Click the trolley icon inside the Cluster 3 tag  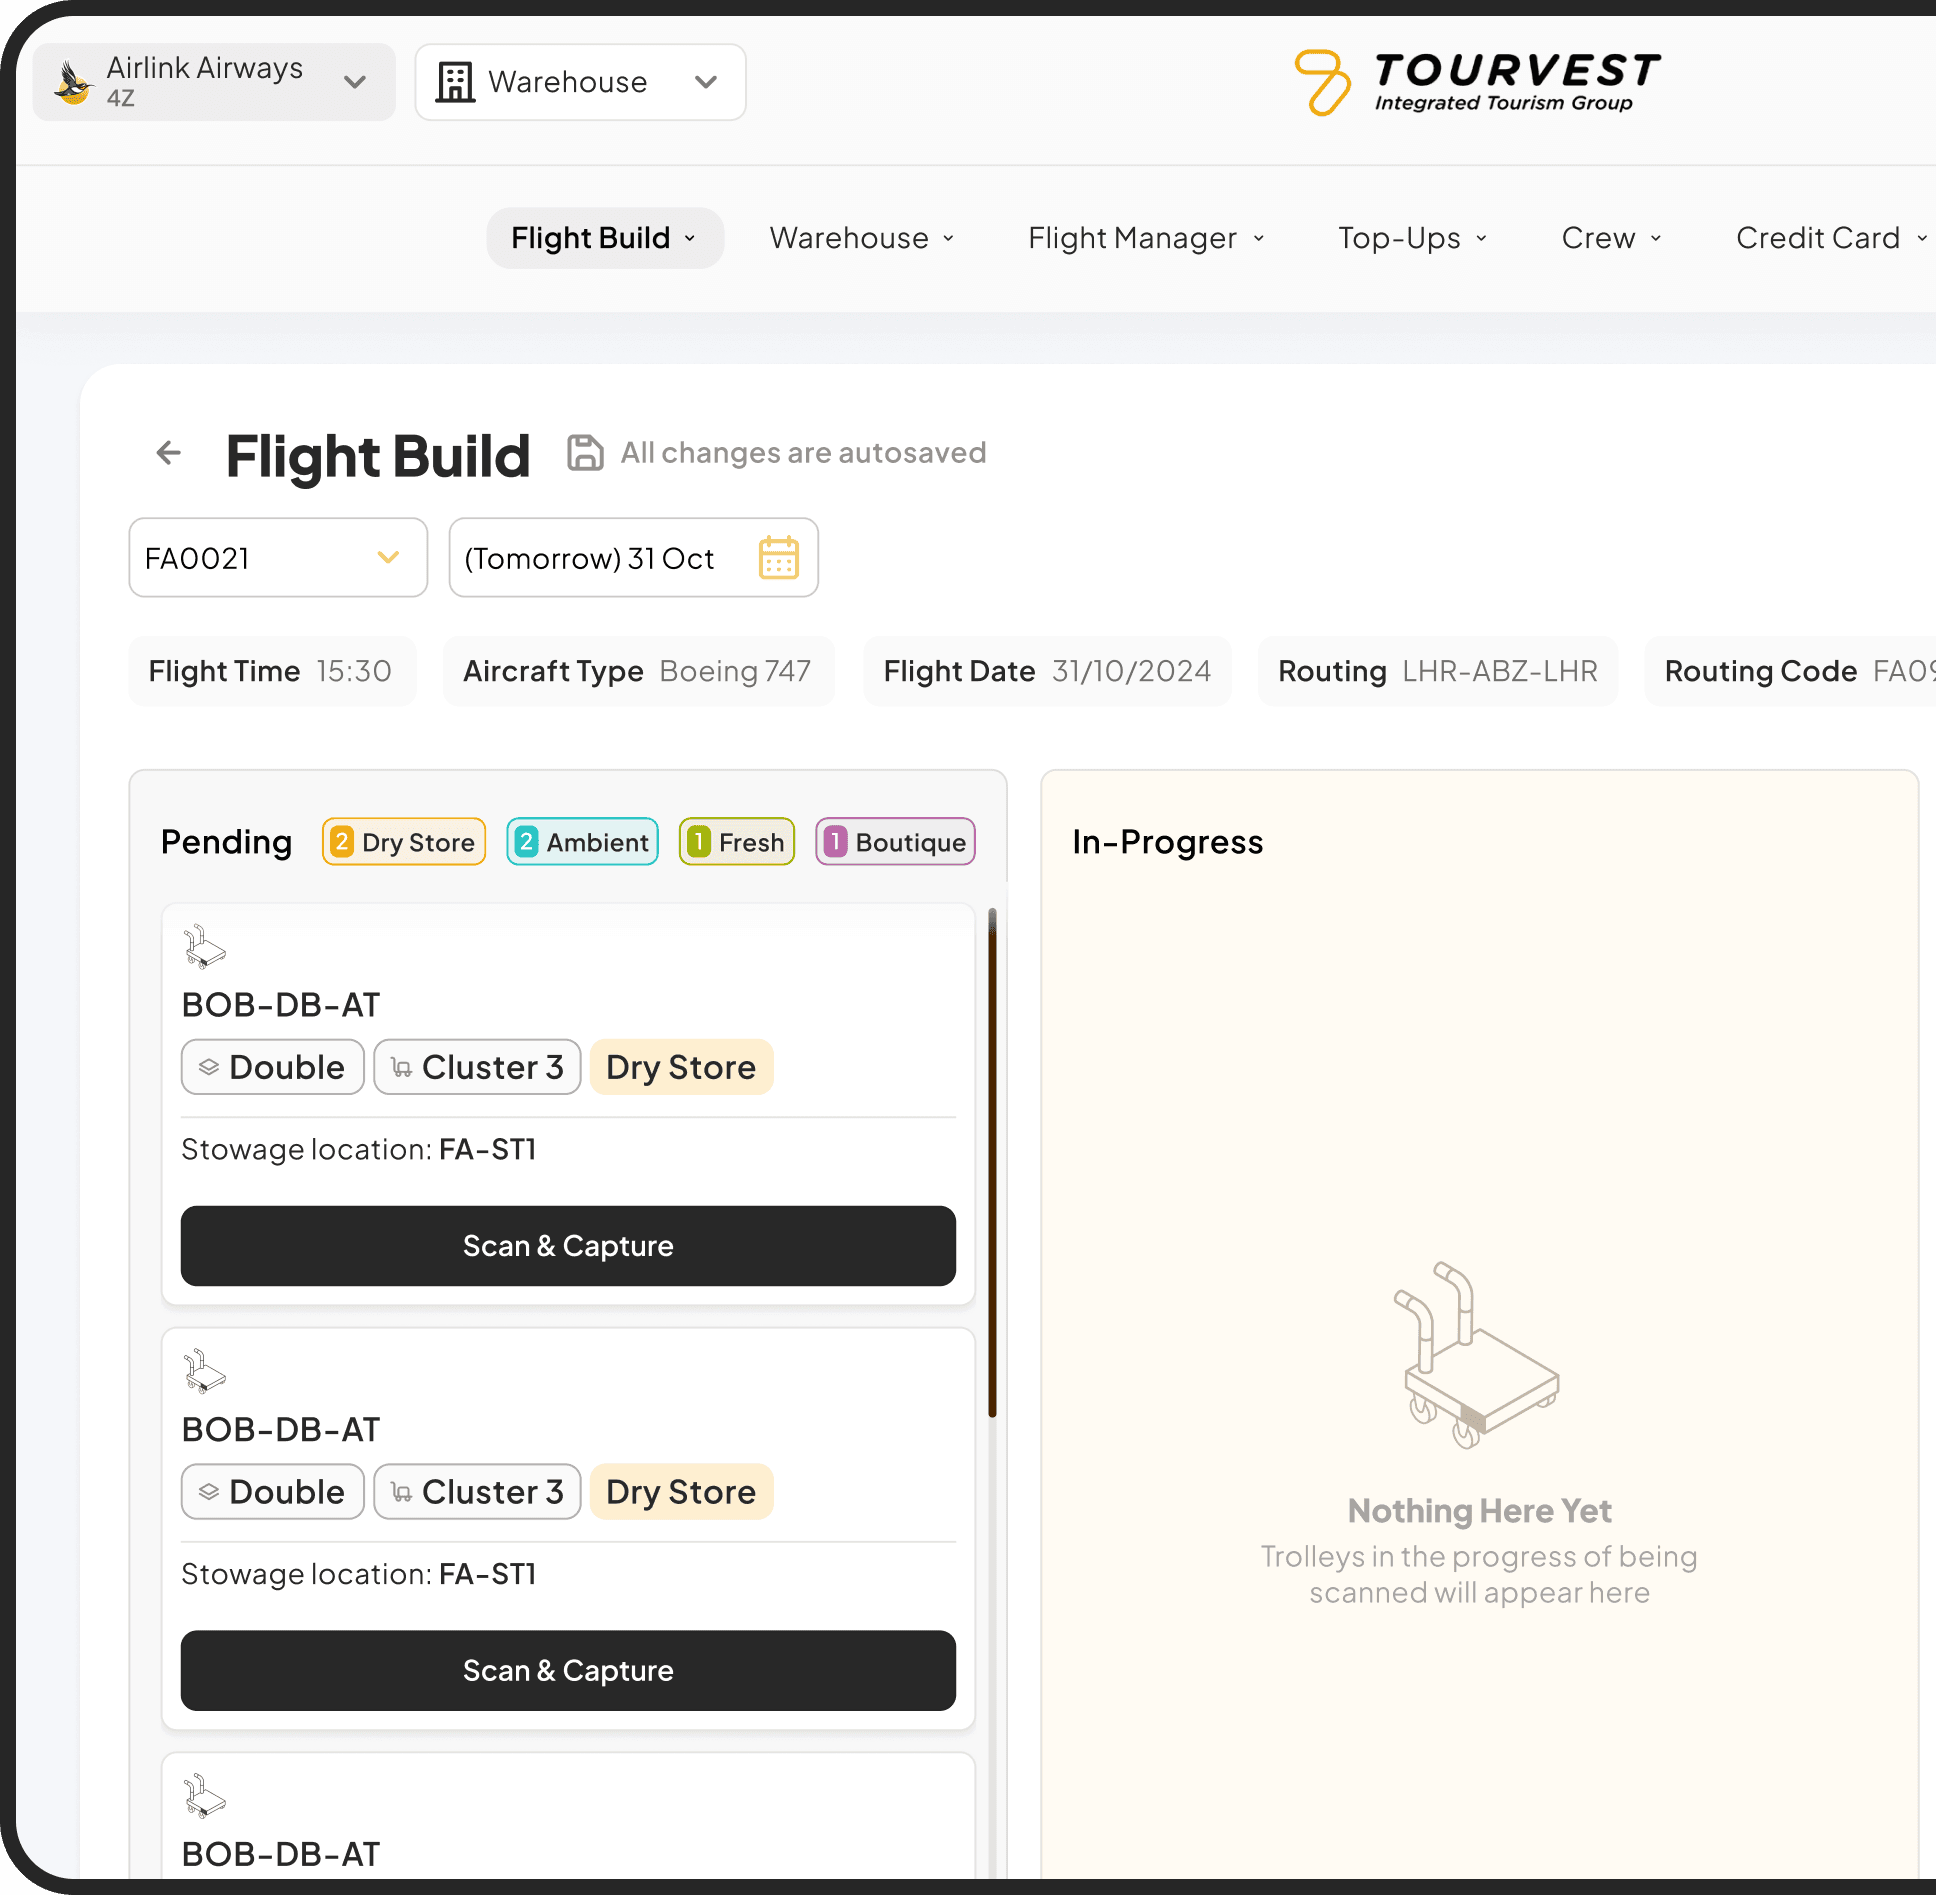pyautogui.click(x=403, y=1067)
